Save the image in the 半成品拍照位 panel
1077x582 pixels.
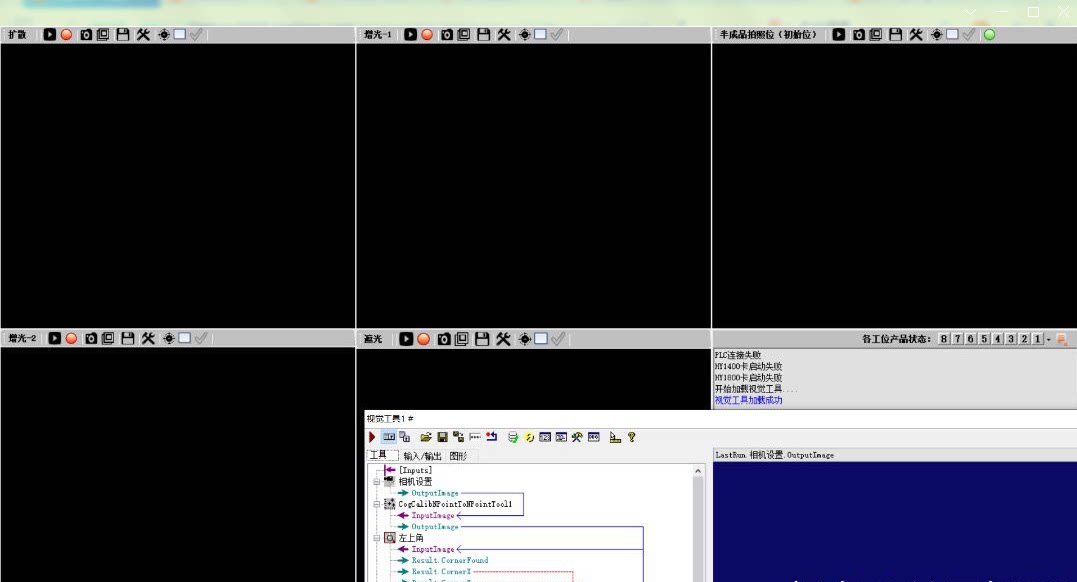896,34
